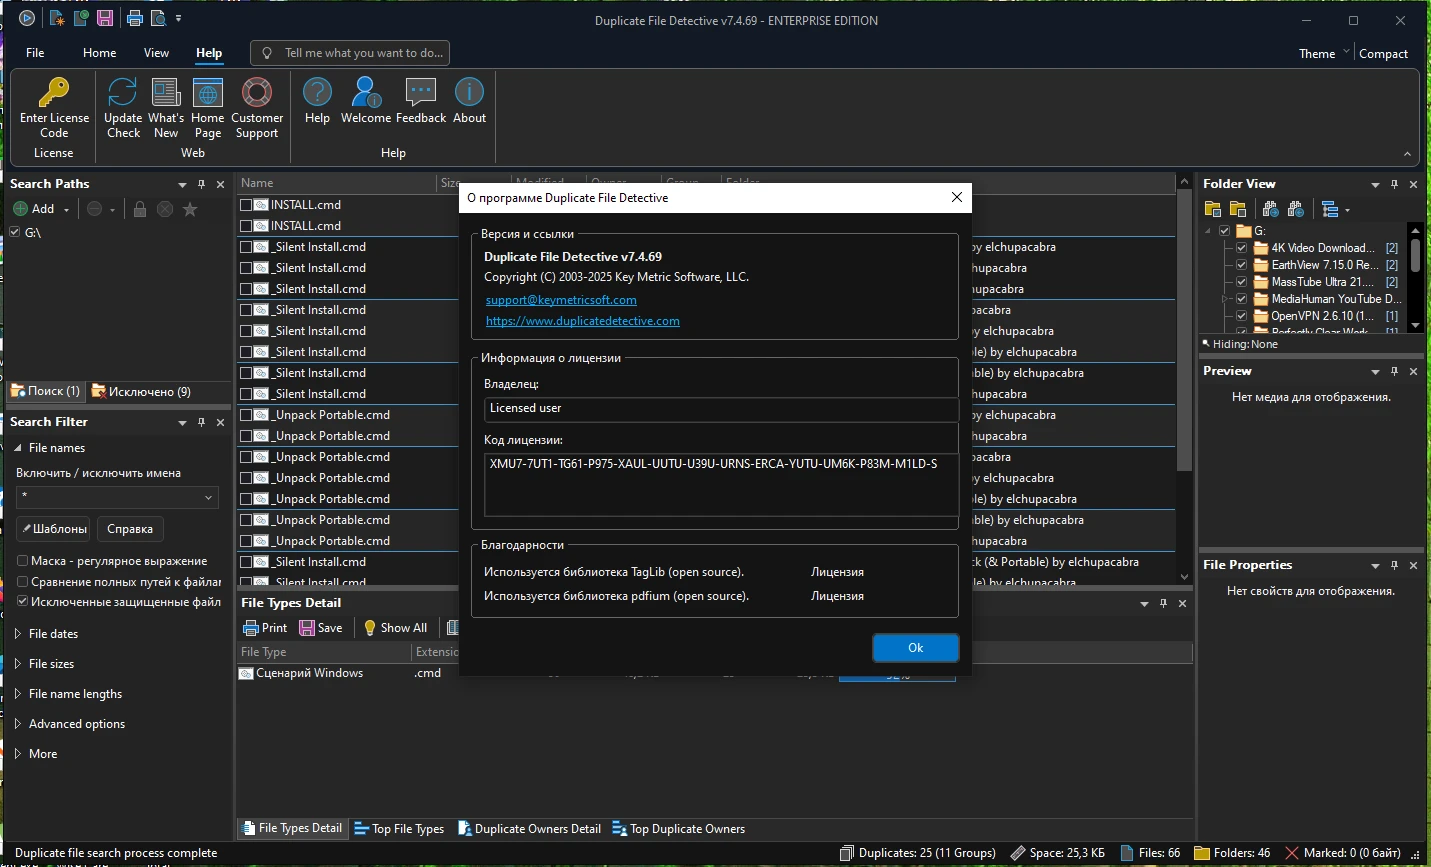The width and height of the screenshot is (1431, 867).
Task: Open What's New in the ribbon
Action: coord(166,94)
